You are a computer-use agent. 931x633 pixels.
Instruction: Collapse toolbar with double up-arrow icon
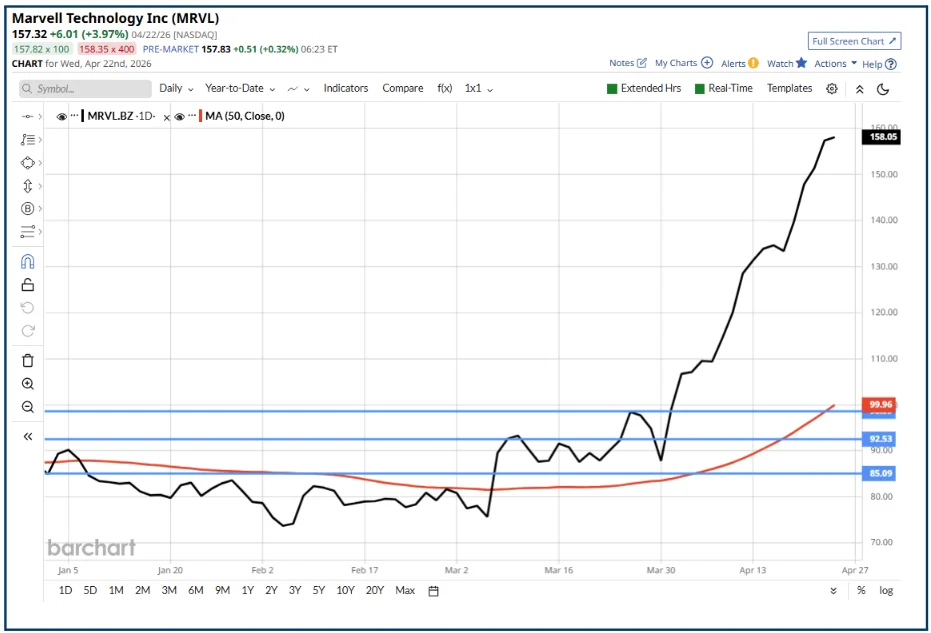(859, 89)
